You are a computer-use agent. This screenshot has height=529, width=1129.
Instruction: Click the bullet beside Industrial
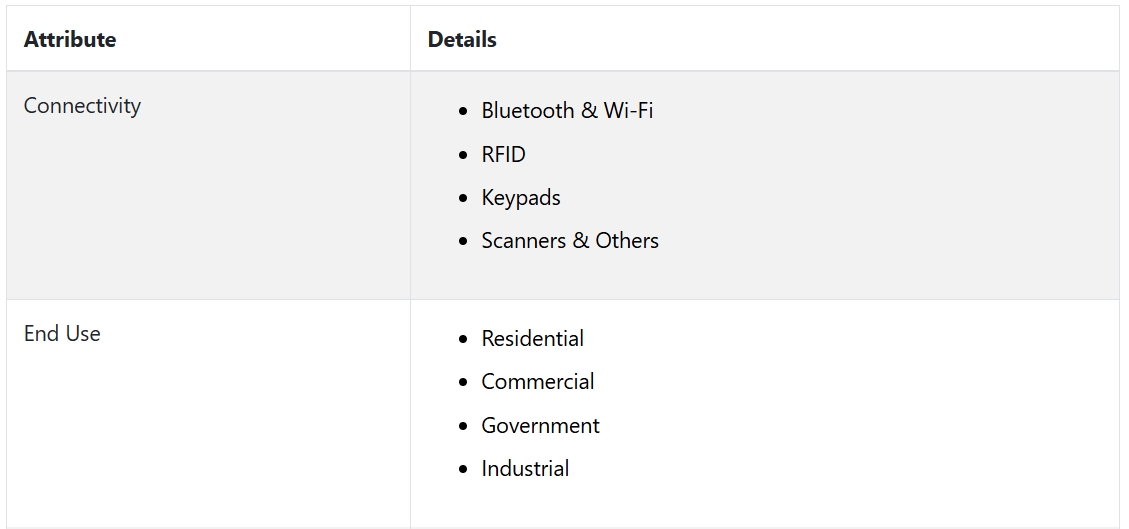click(463, 469)
